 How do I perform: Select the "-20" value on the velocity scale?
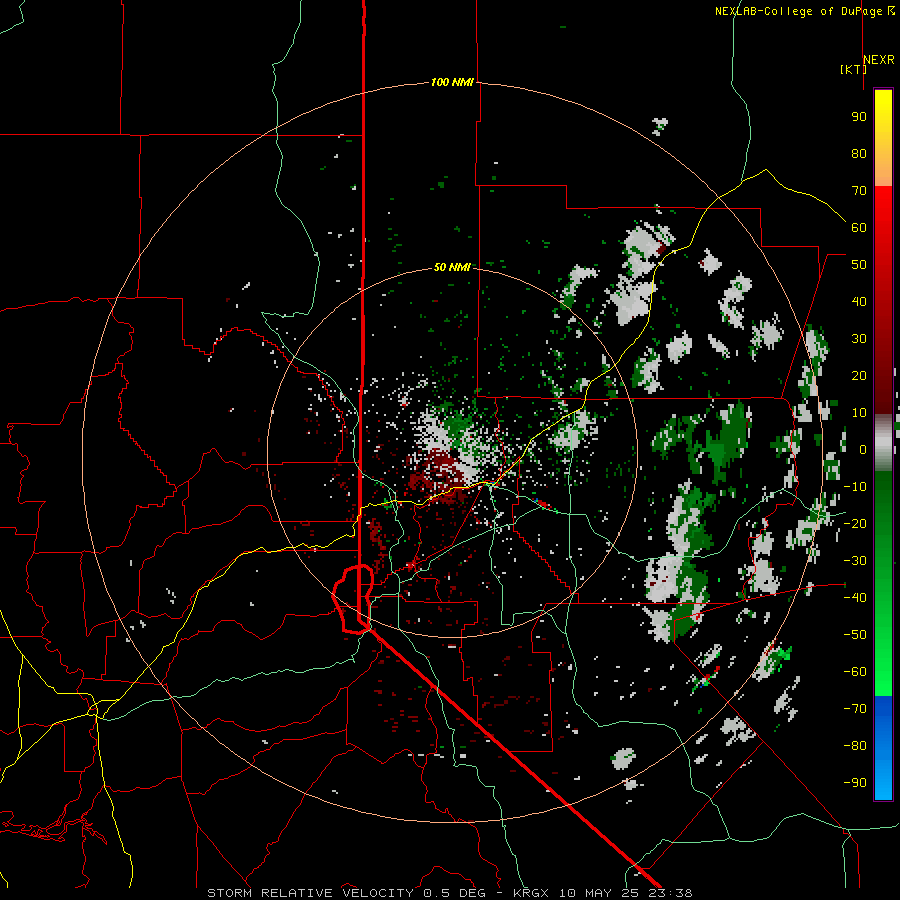pyautogui.click(x=855, y=523)
